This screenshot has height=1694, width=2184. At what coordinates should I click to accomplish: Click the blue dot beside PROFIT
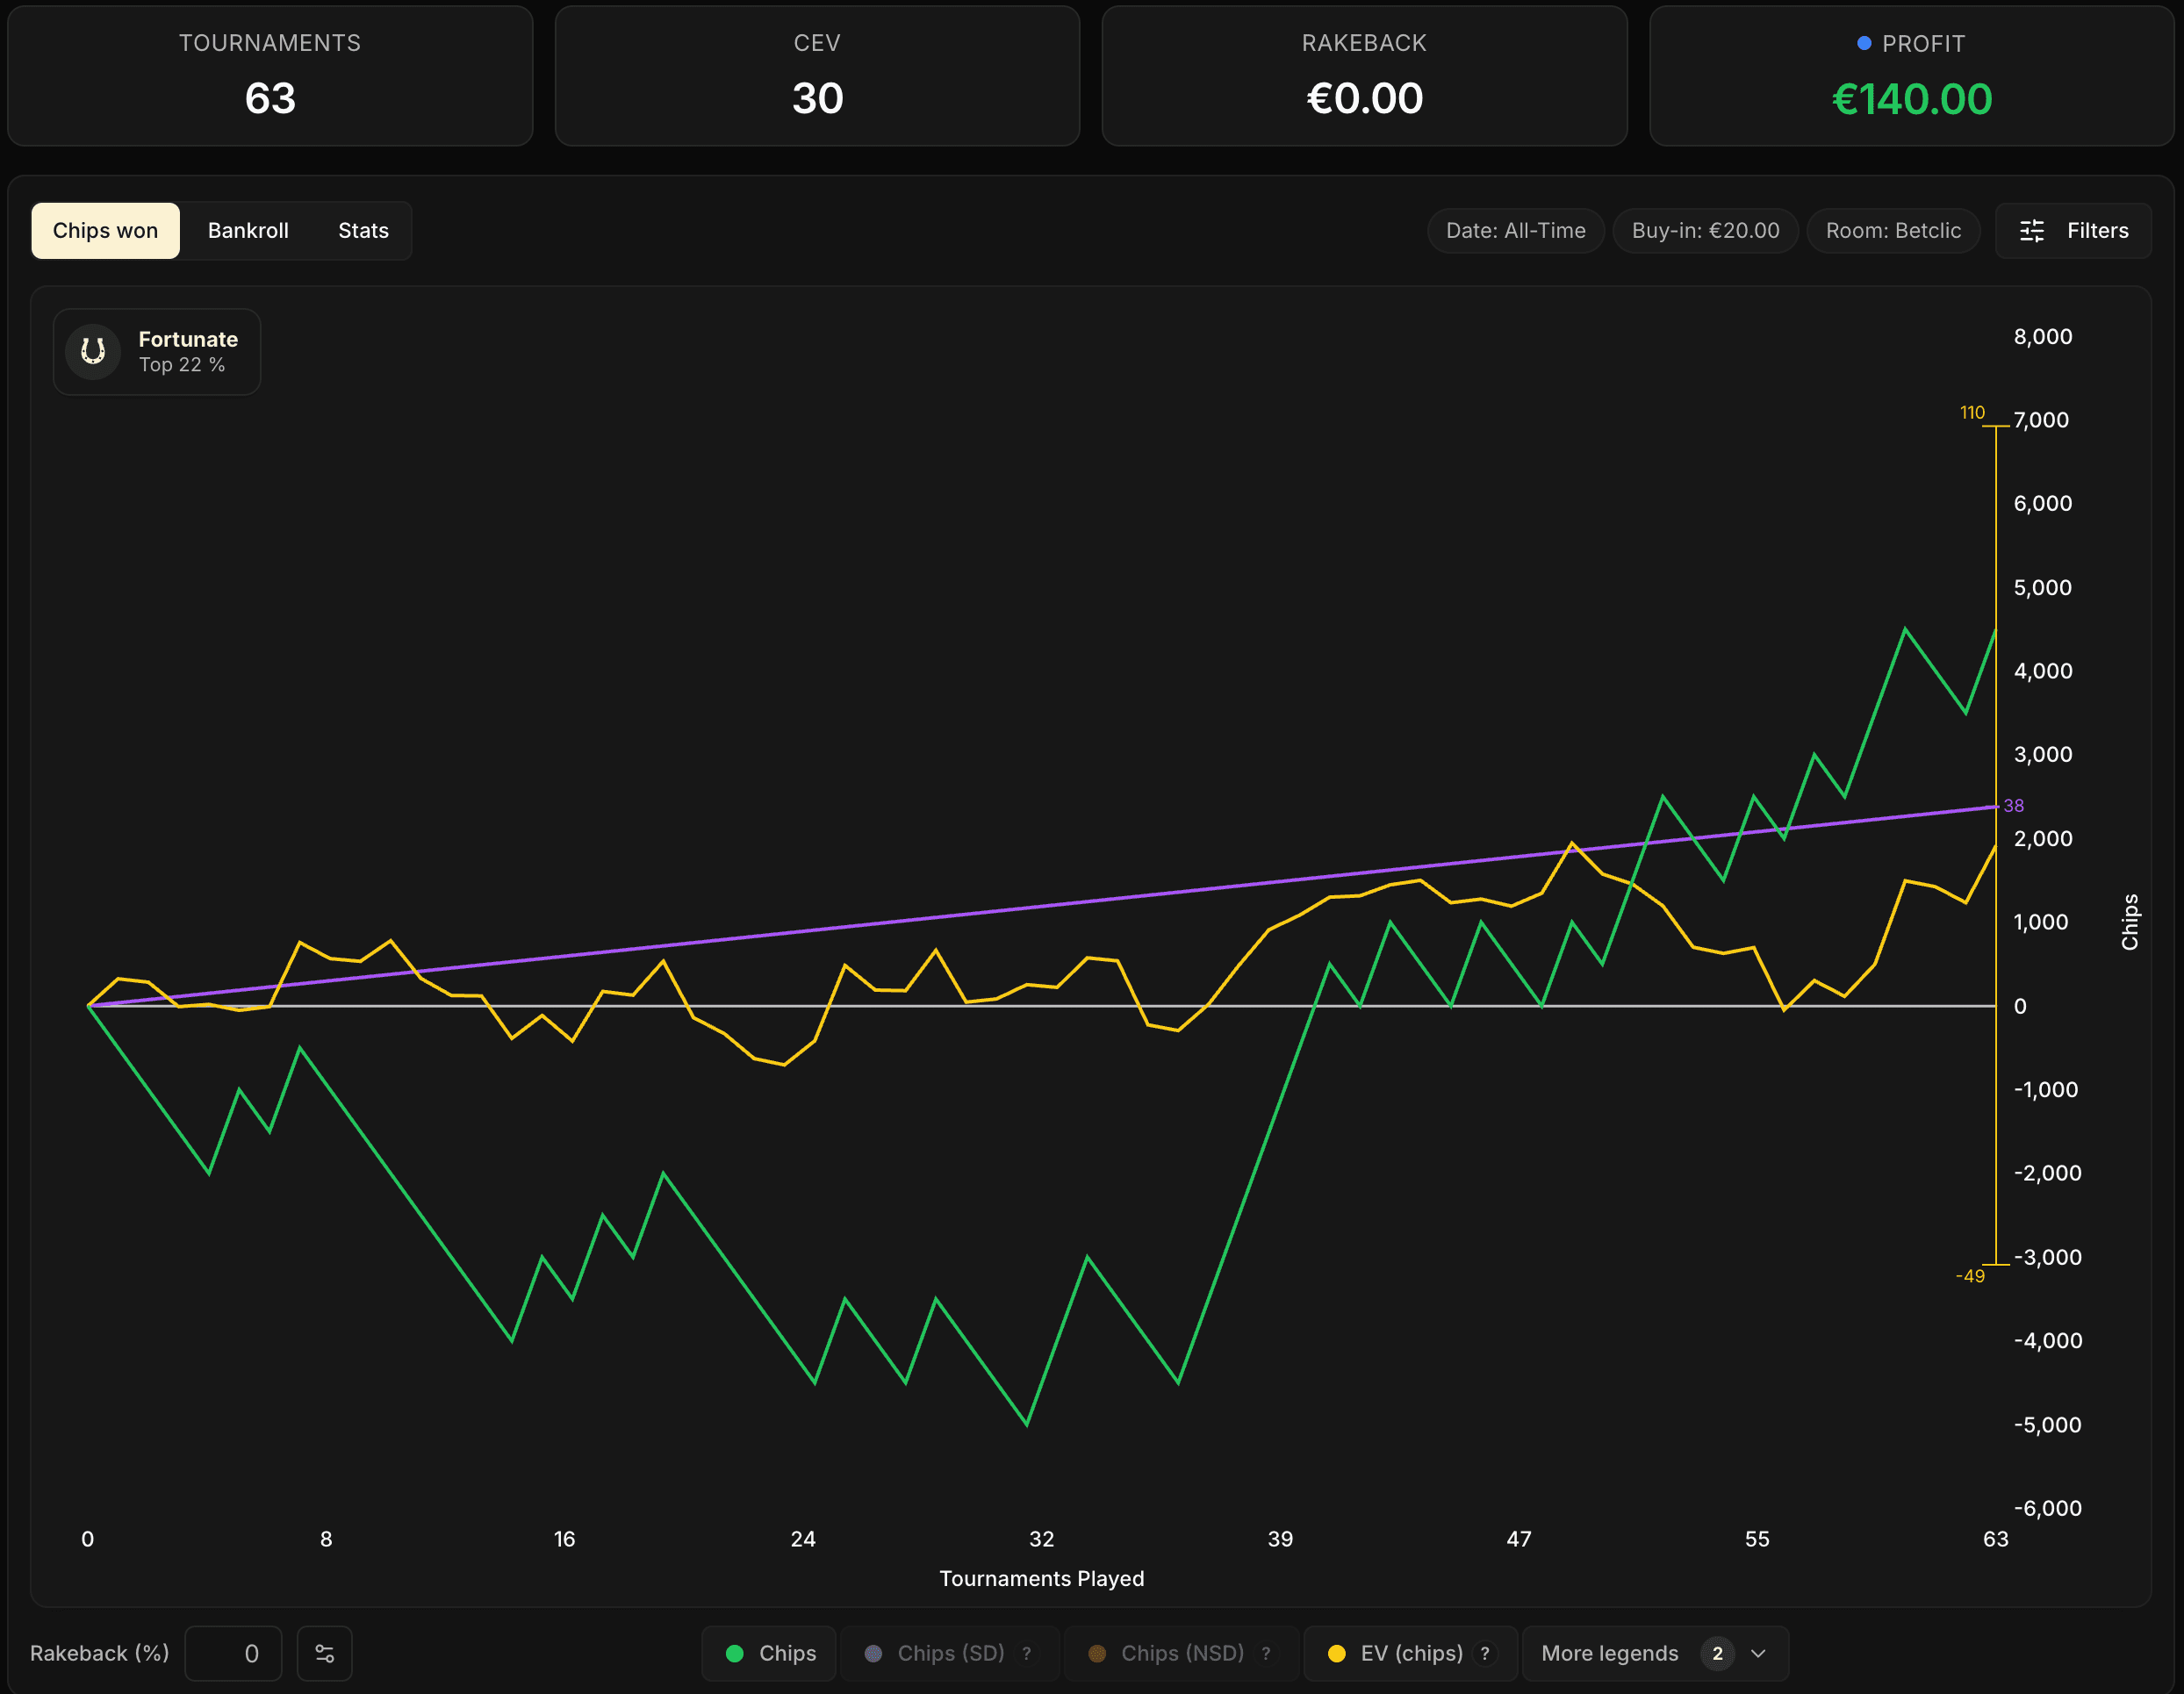(1864, 43)
